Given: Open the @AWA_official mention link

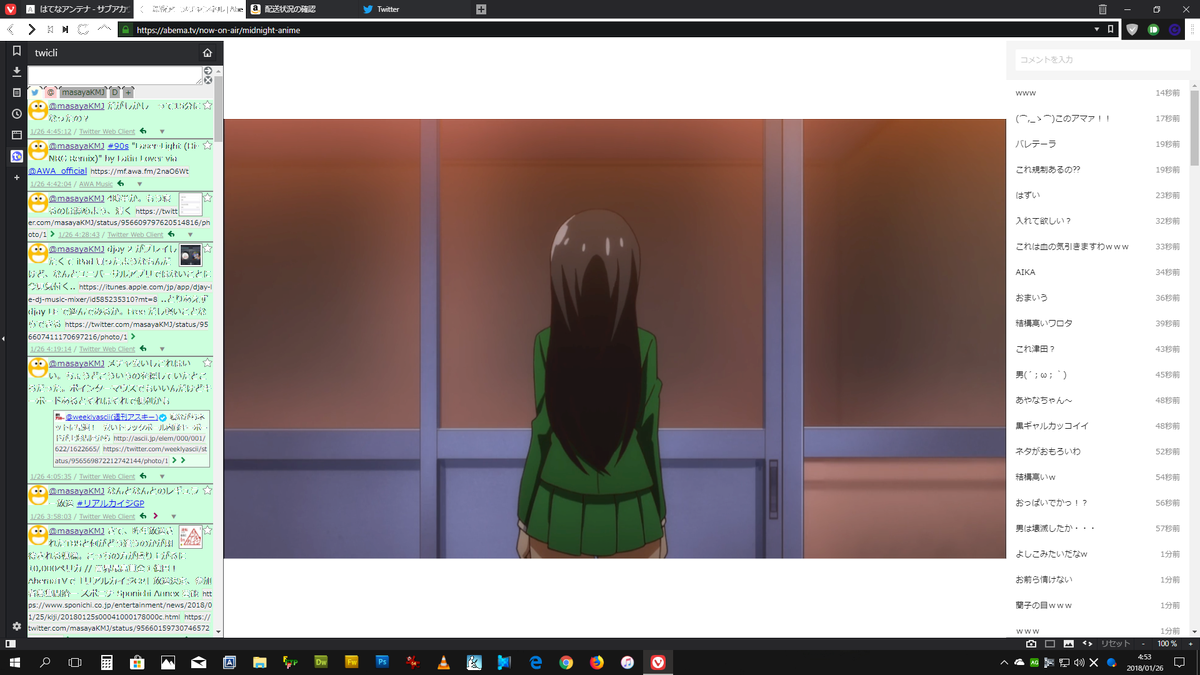Looking at the screenshot, I should [57, 171].
